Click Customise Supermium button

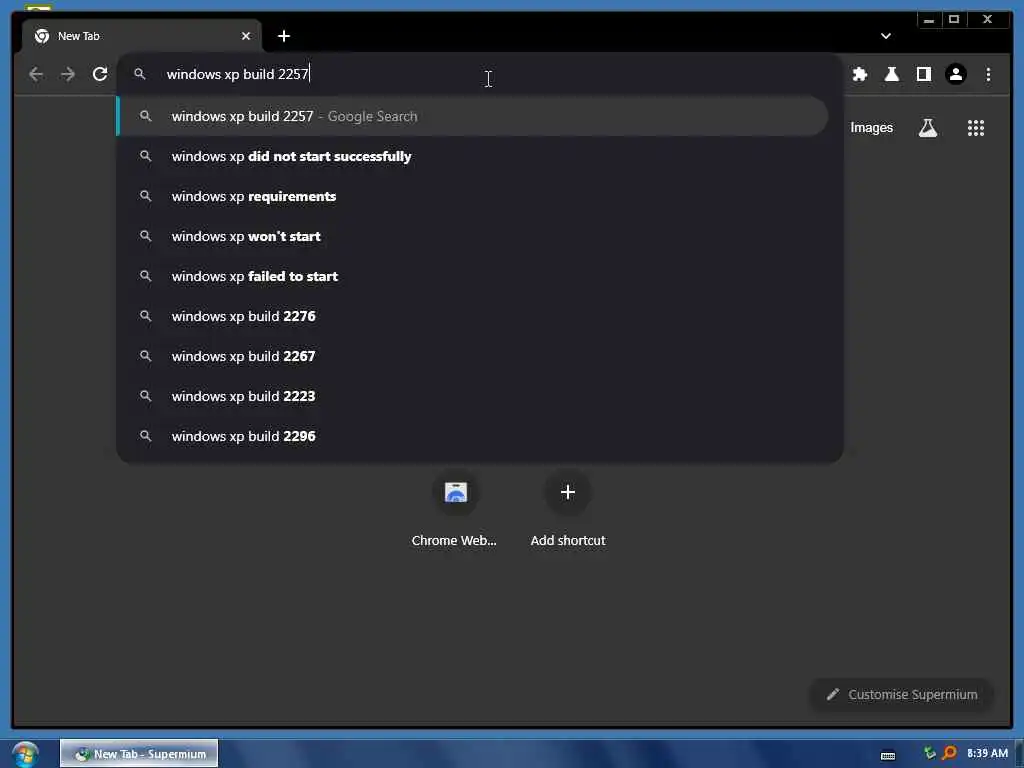902,694
